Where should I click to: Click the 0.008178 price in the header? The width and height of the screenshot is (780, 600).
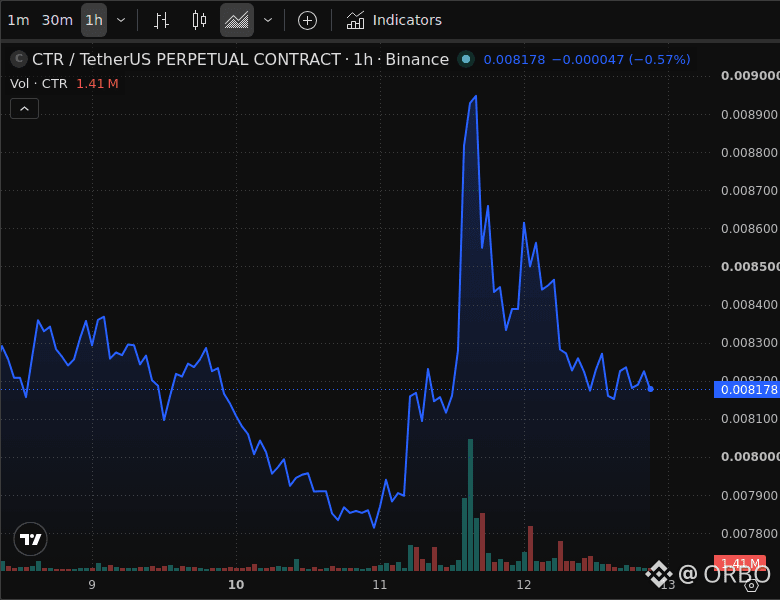point(514,60)
